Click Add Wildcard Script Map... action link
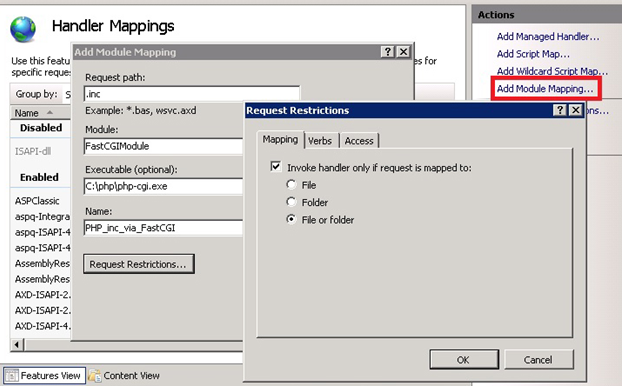The width and height of the screenshot is (624, 387). [552, 71]
